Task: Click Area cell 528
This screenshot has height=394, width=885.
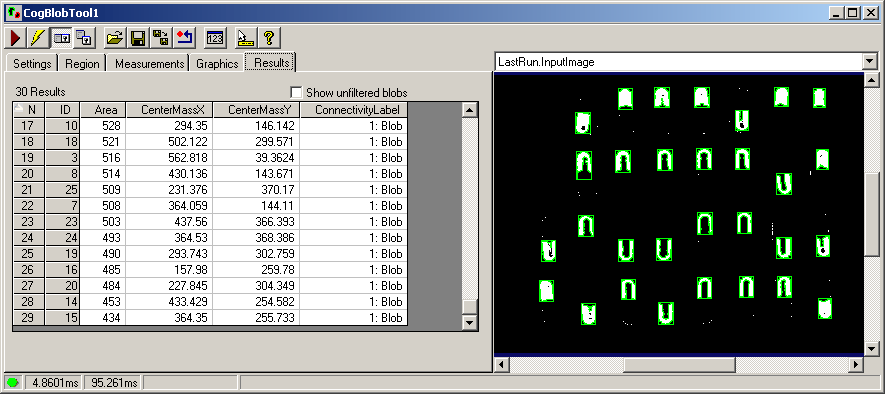Action: pos(103,126)
